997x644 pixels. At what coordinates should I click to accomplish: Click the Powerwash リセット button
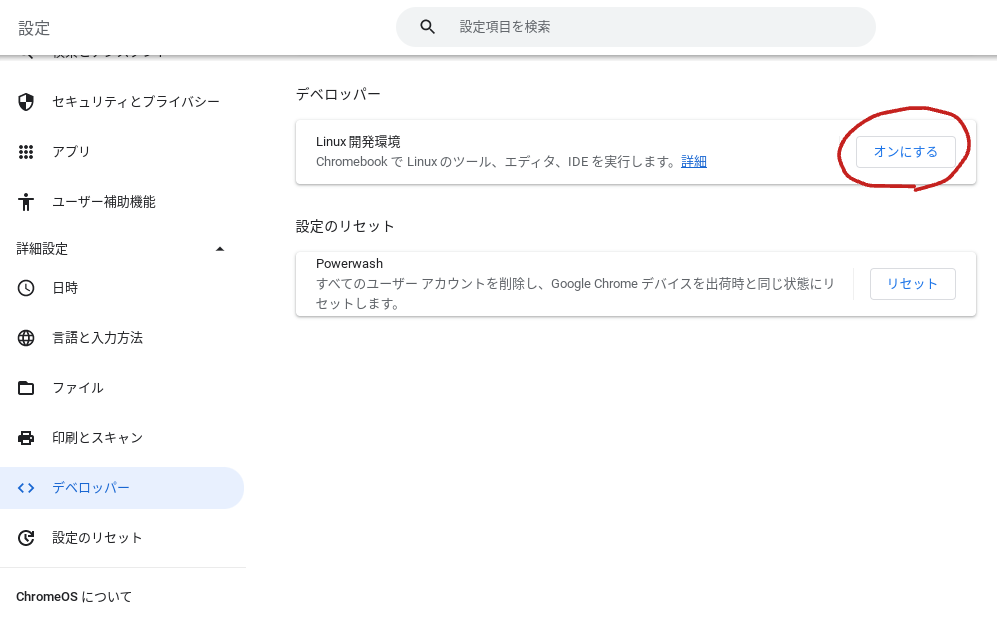pyautogui.click(x=912, y=283)
